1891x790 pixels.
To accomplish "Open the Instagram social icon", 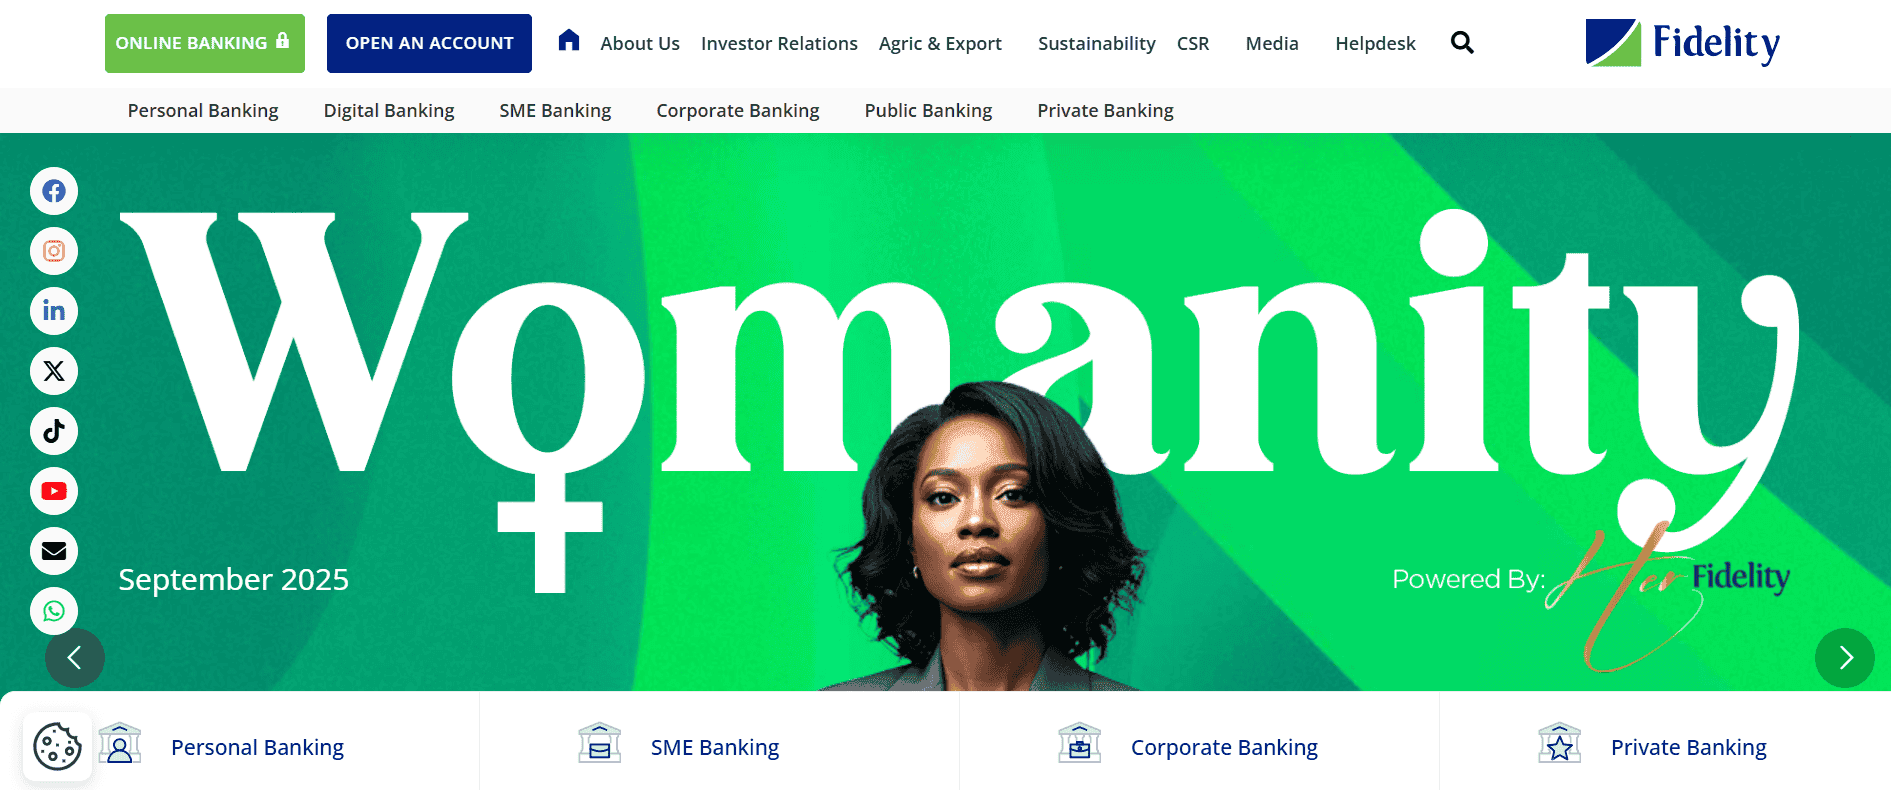I will [x=54, y=251].
